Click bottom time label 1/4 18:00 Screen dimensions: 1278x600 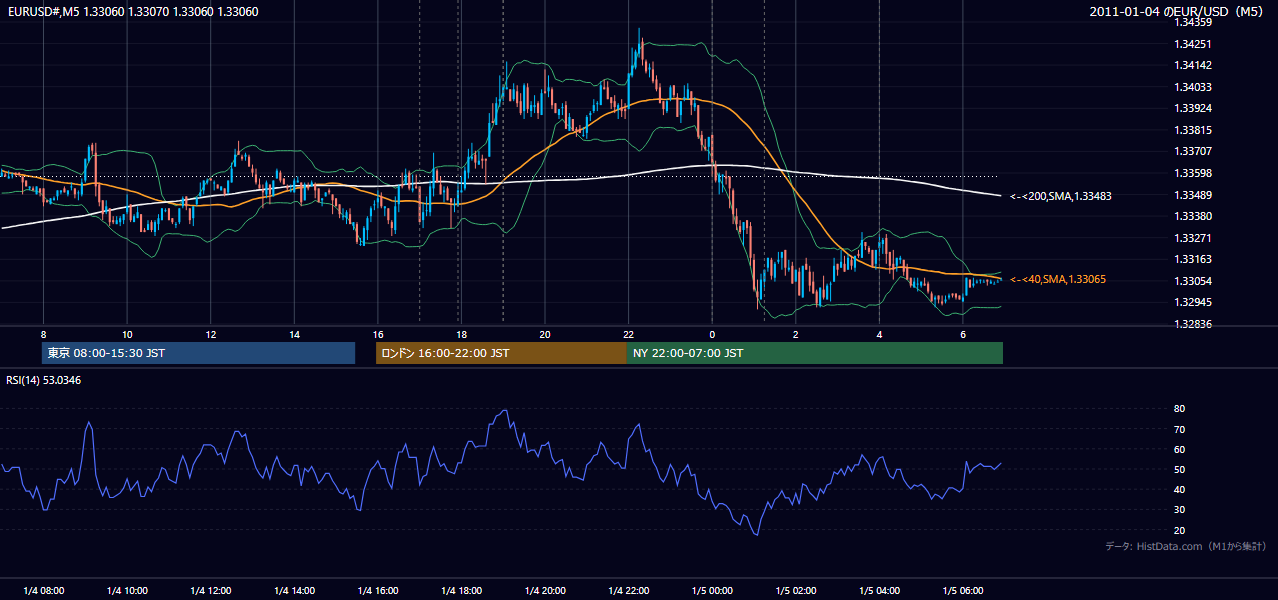pyautogui.click(x=461, y=591)
